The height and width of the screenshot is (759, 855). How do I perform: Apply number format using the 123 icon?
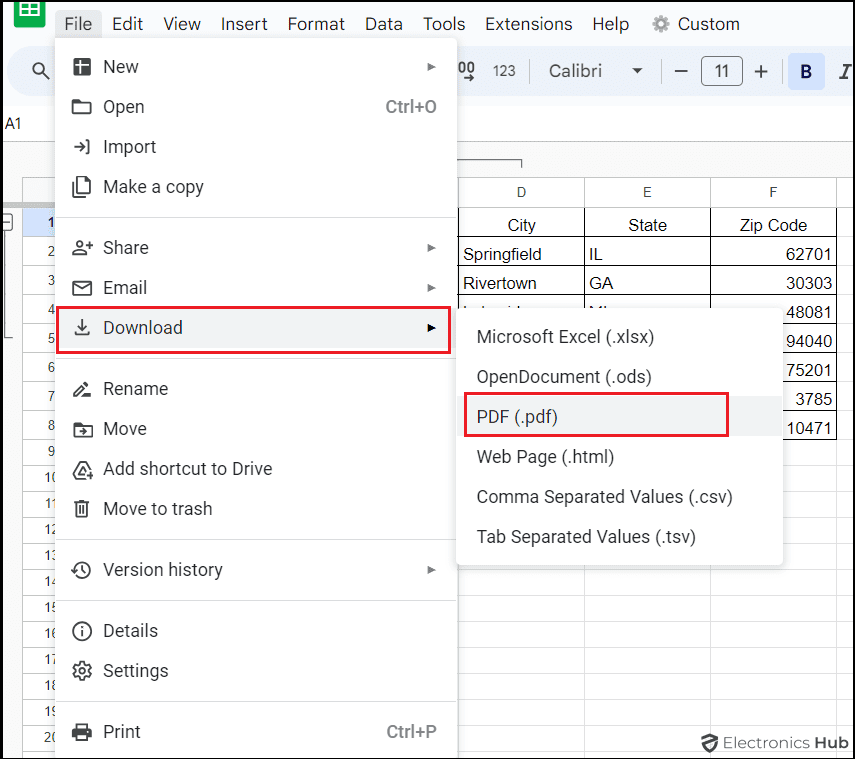tap(504, 71)
